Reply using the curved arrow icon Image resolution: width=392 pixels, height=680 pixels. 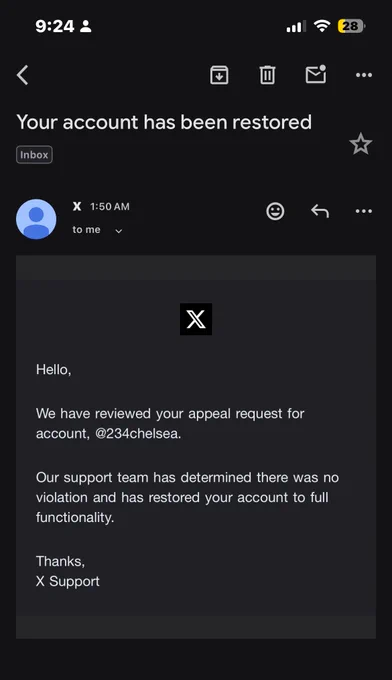pos(320,211)
